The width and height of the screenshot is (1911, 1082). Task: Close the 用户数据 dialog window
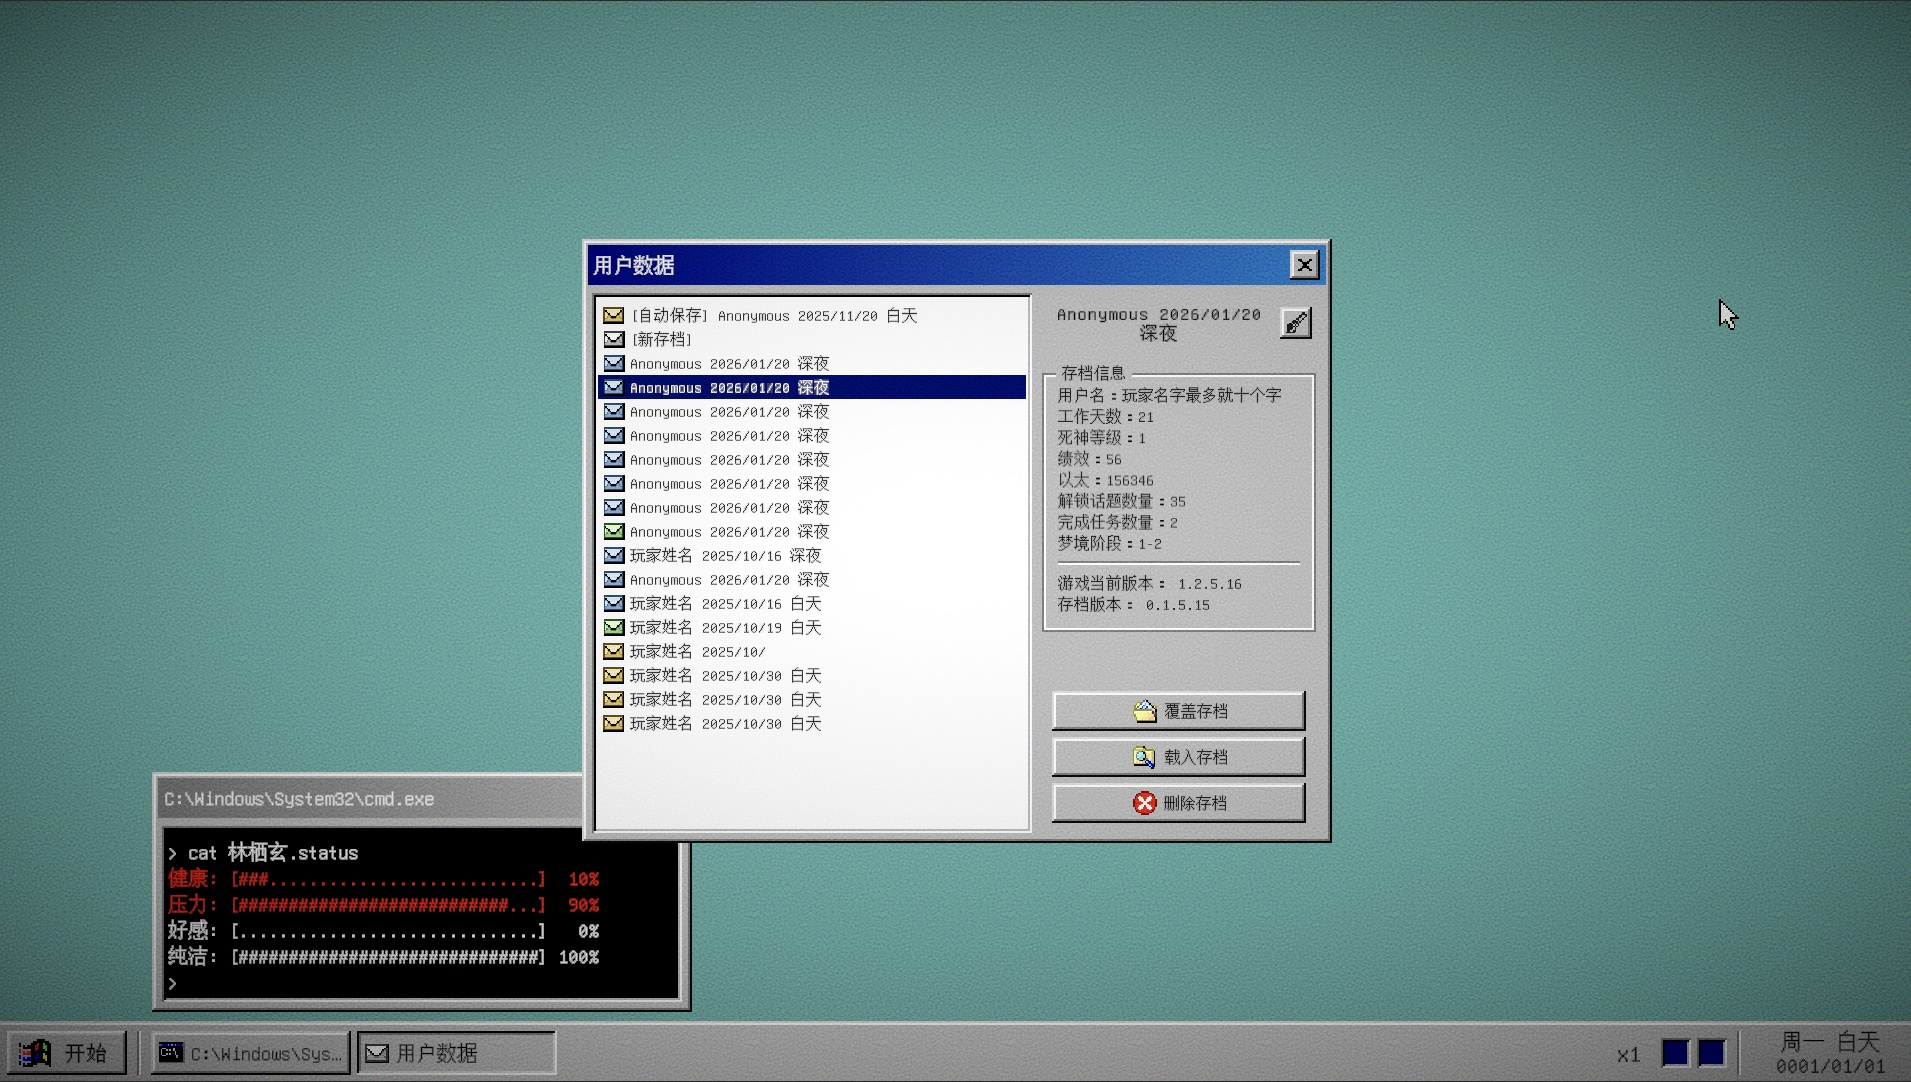click(1304, 265)
